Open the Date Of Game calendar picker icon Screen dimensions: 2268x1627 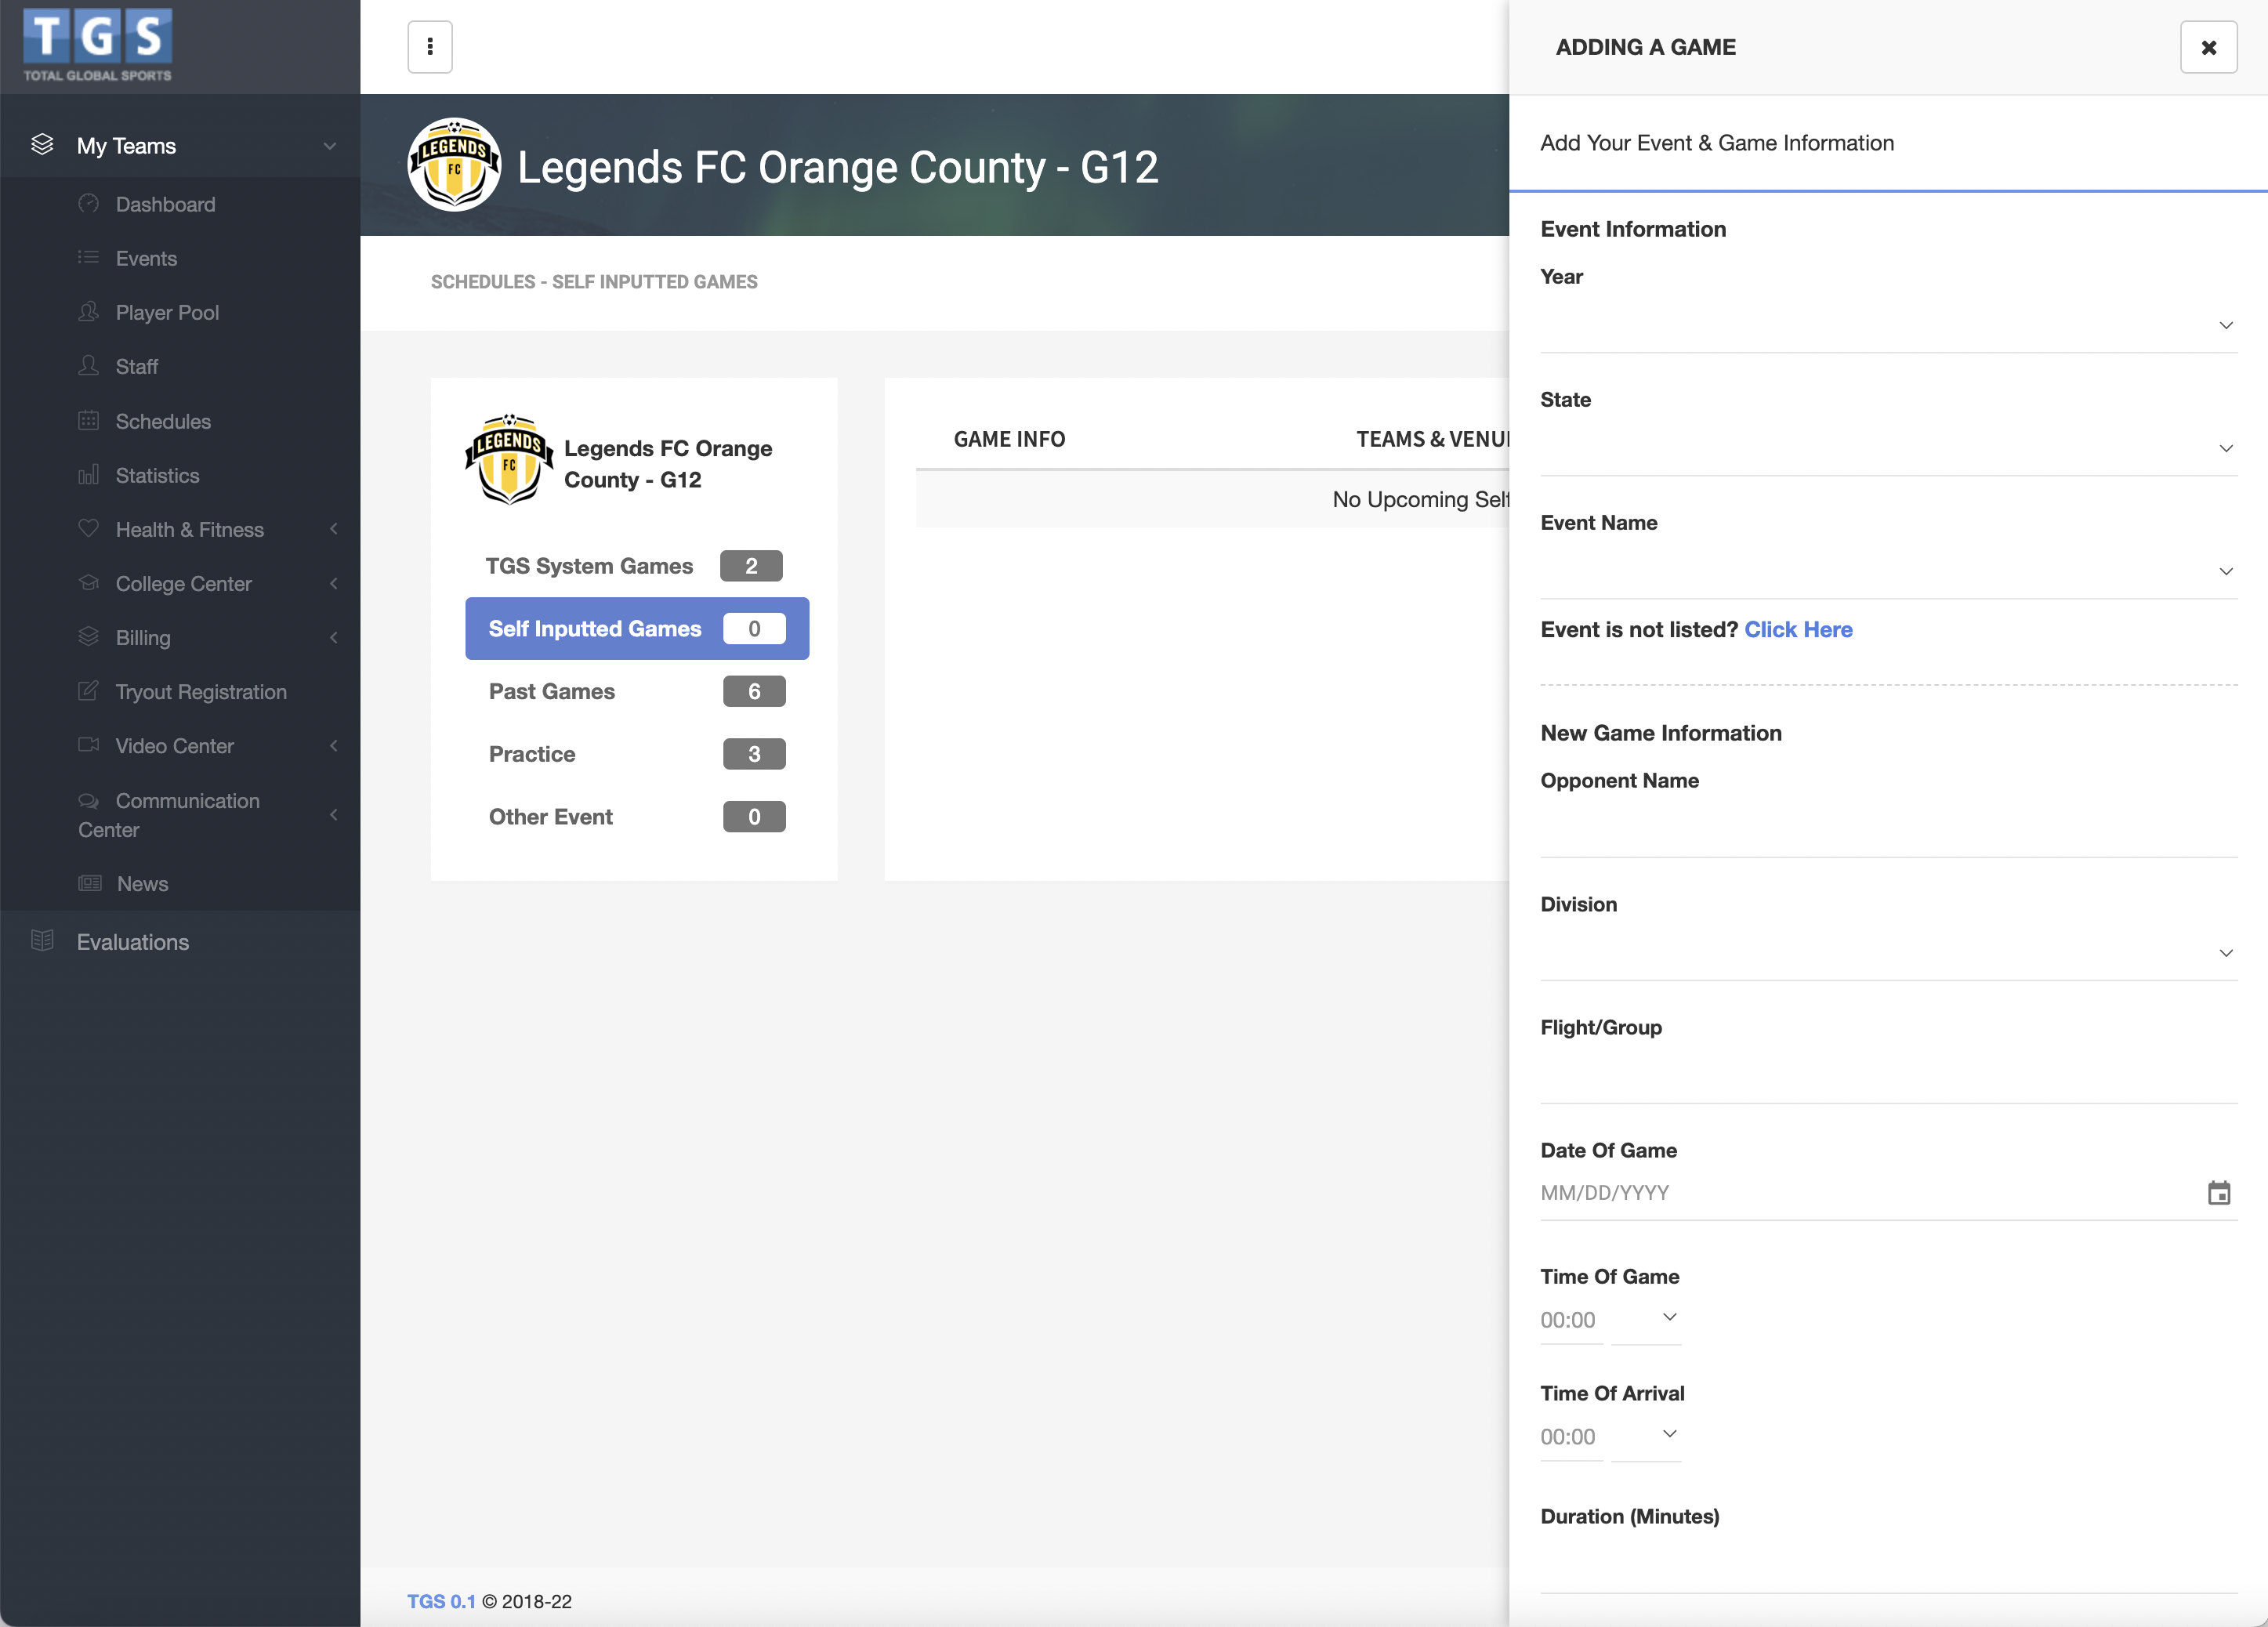click(2219, 1193)
